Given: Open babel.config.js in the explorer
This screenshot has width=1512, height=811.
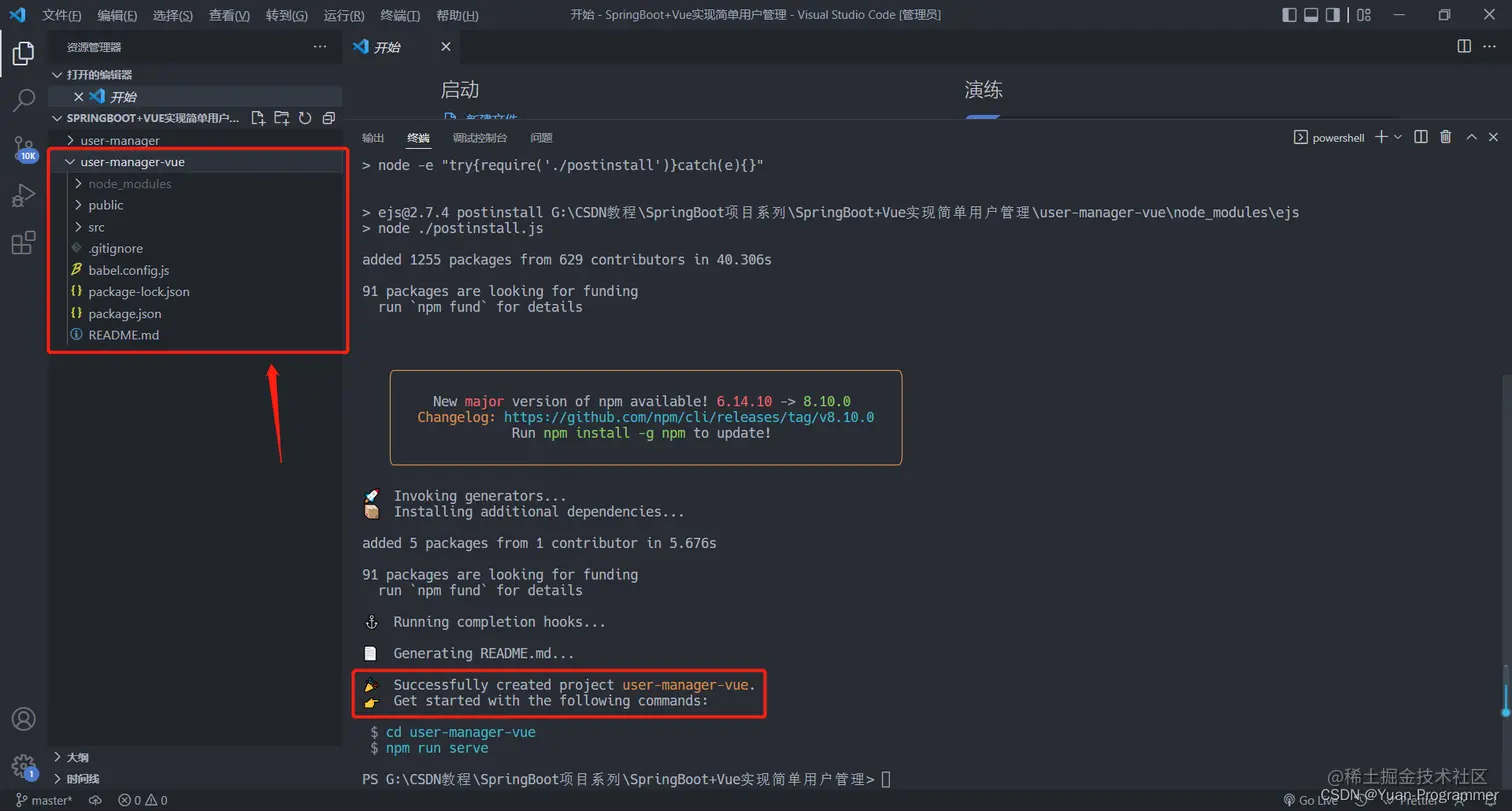Looking at the screenshot, I should 195,270.
